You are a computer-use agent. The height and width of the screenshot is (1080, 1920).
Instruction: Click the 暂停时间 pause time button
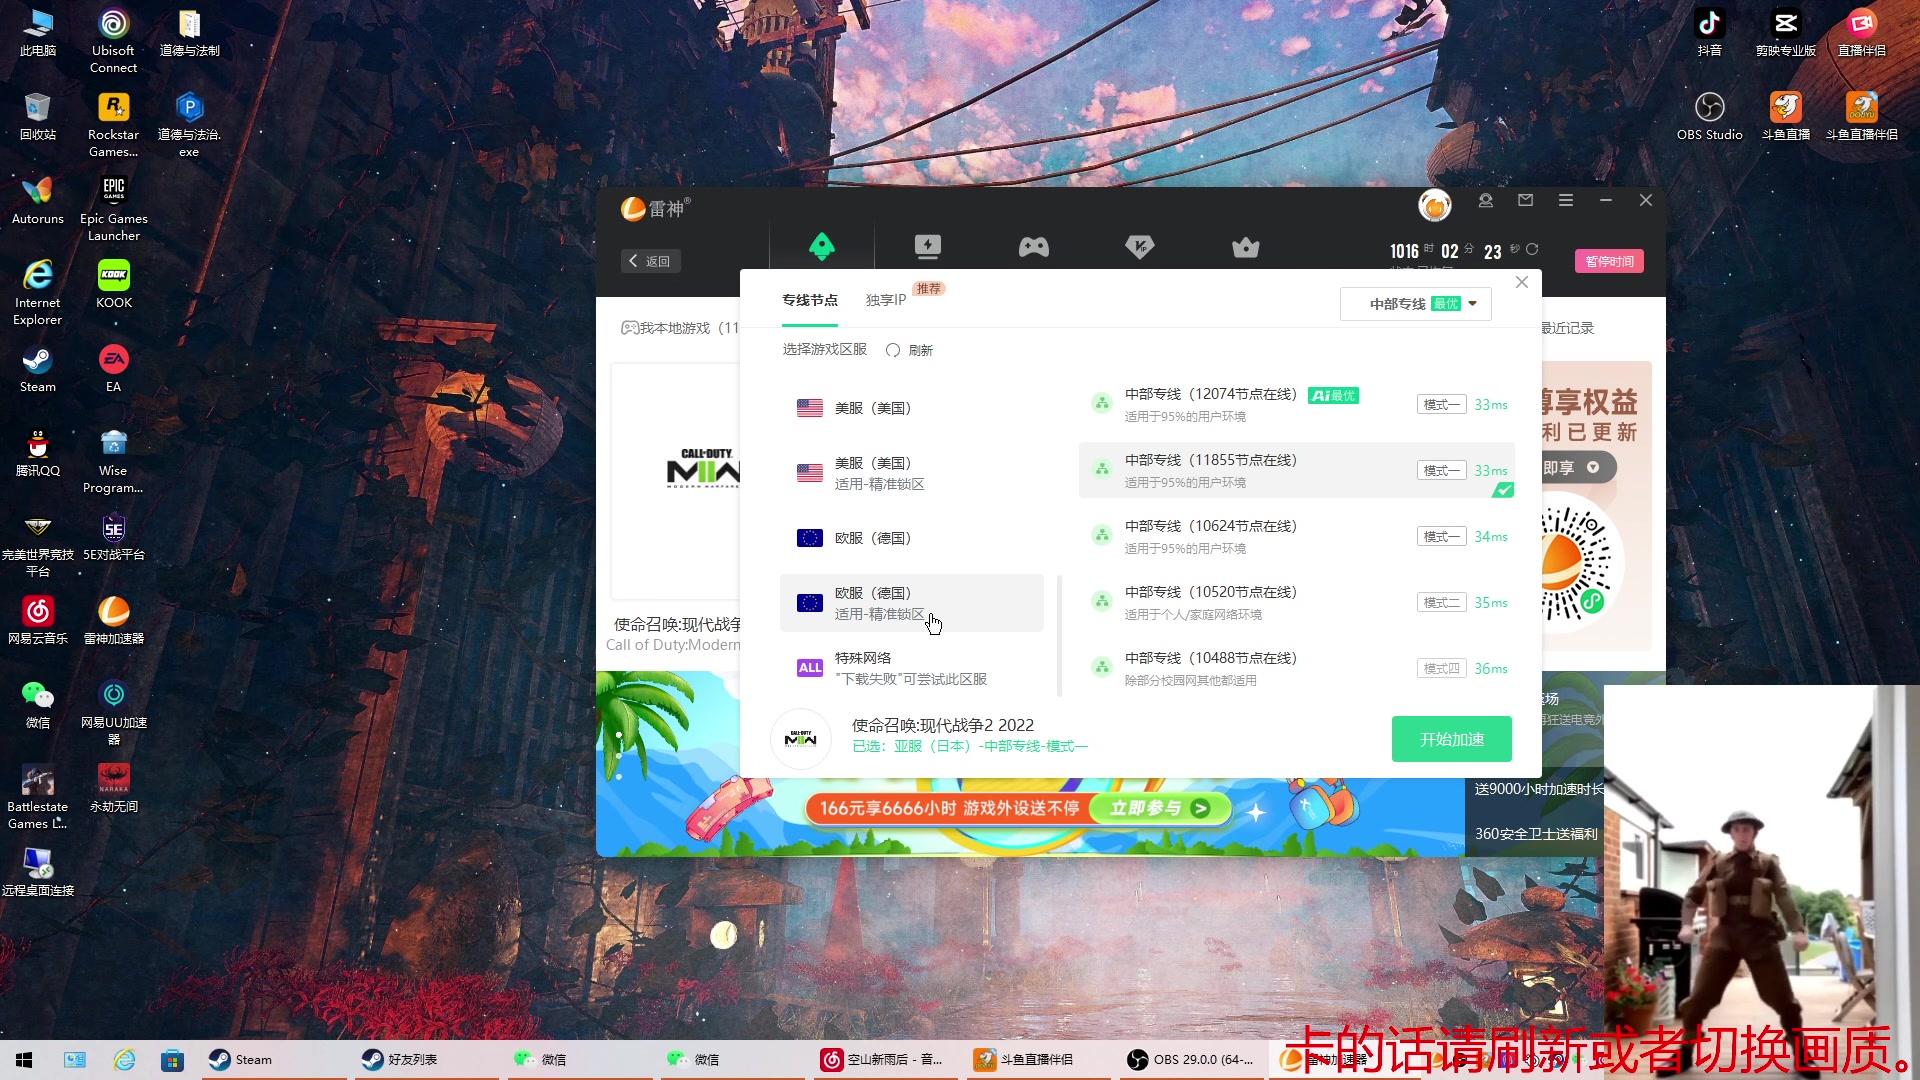1610,261
